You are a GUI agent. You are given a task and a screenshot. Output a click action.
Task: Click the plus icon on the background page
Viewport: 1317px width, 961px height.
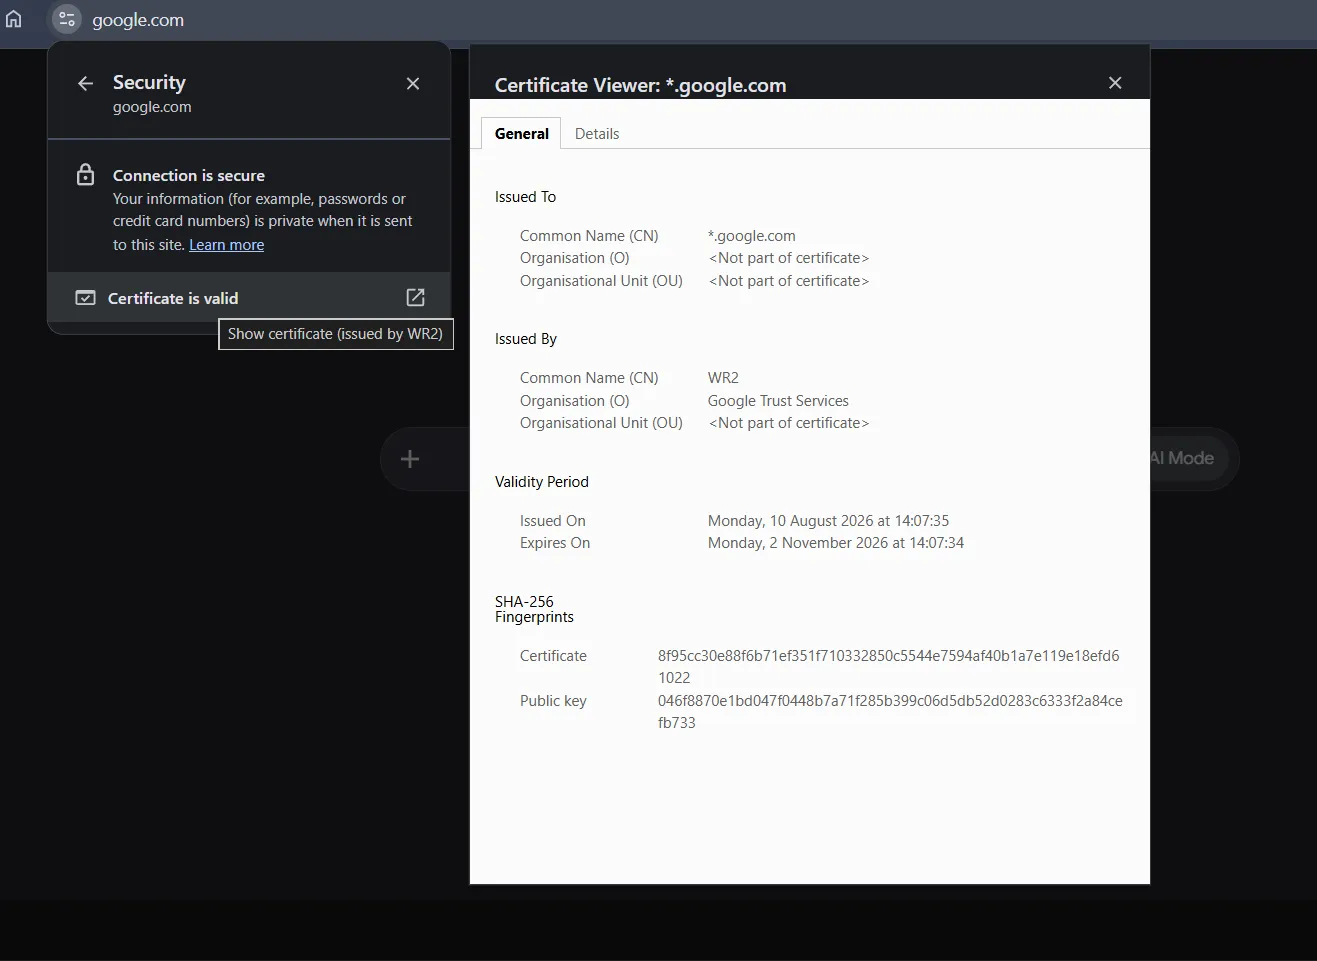pos(410,459)
